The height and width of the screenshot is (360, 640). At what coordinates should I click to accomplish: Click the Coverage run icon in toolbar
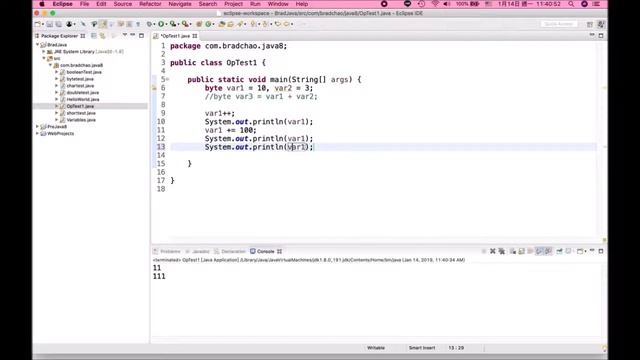click(x=173, y=24)
